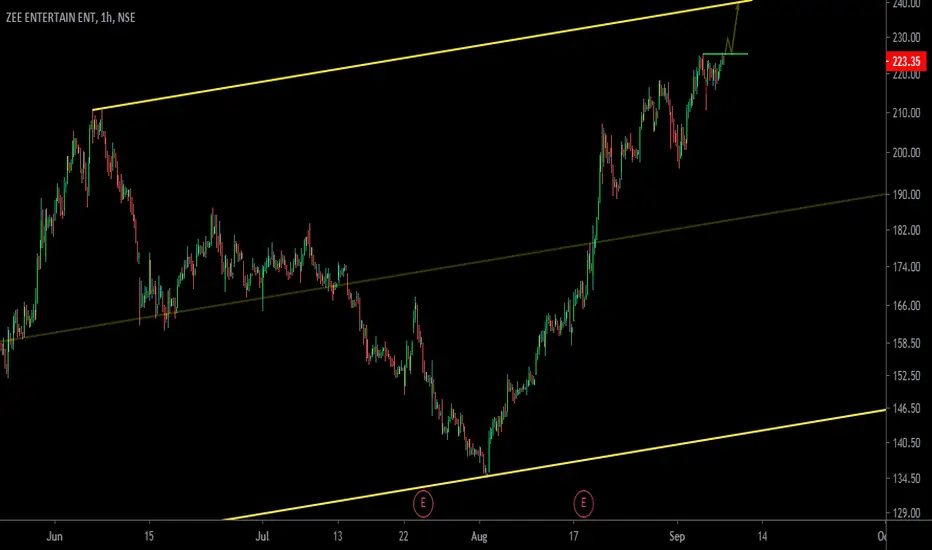Viewport: 932px width, 550px height.
Task: Click the 134.50 price axis label
Action: click(906, 479)
